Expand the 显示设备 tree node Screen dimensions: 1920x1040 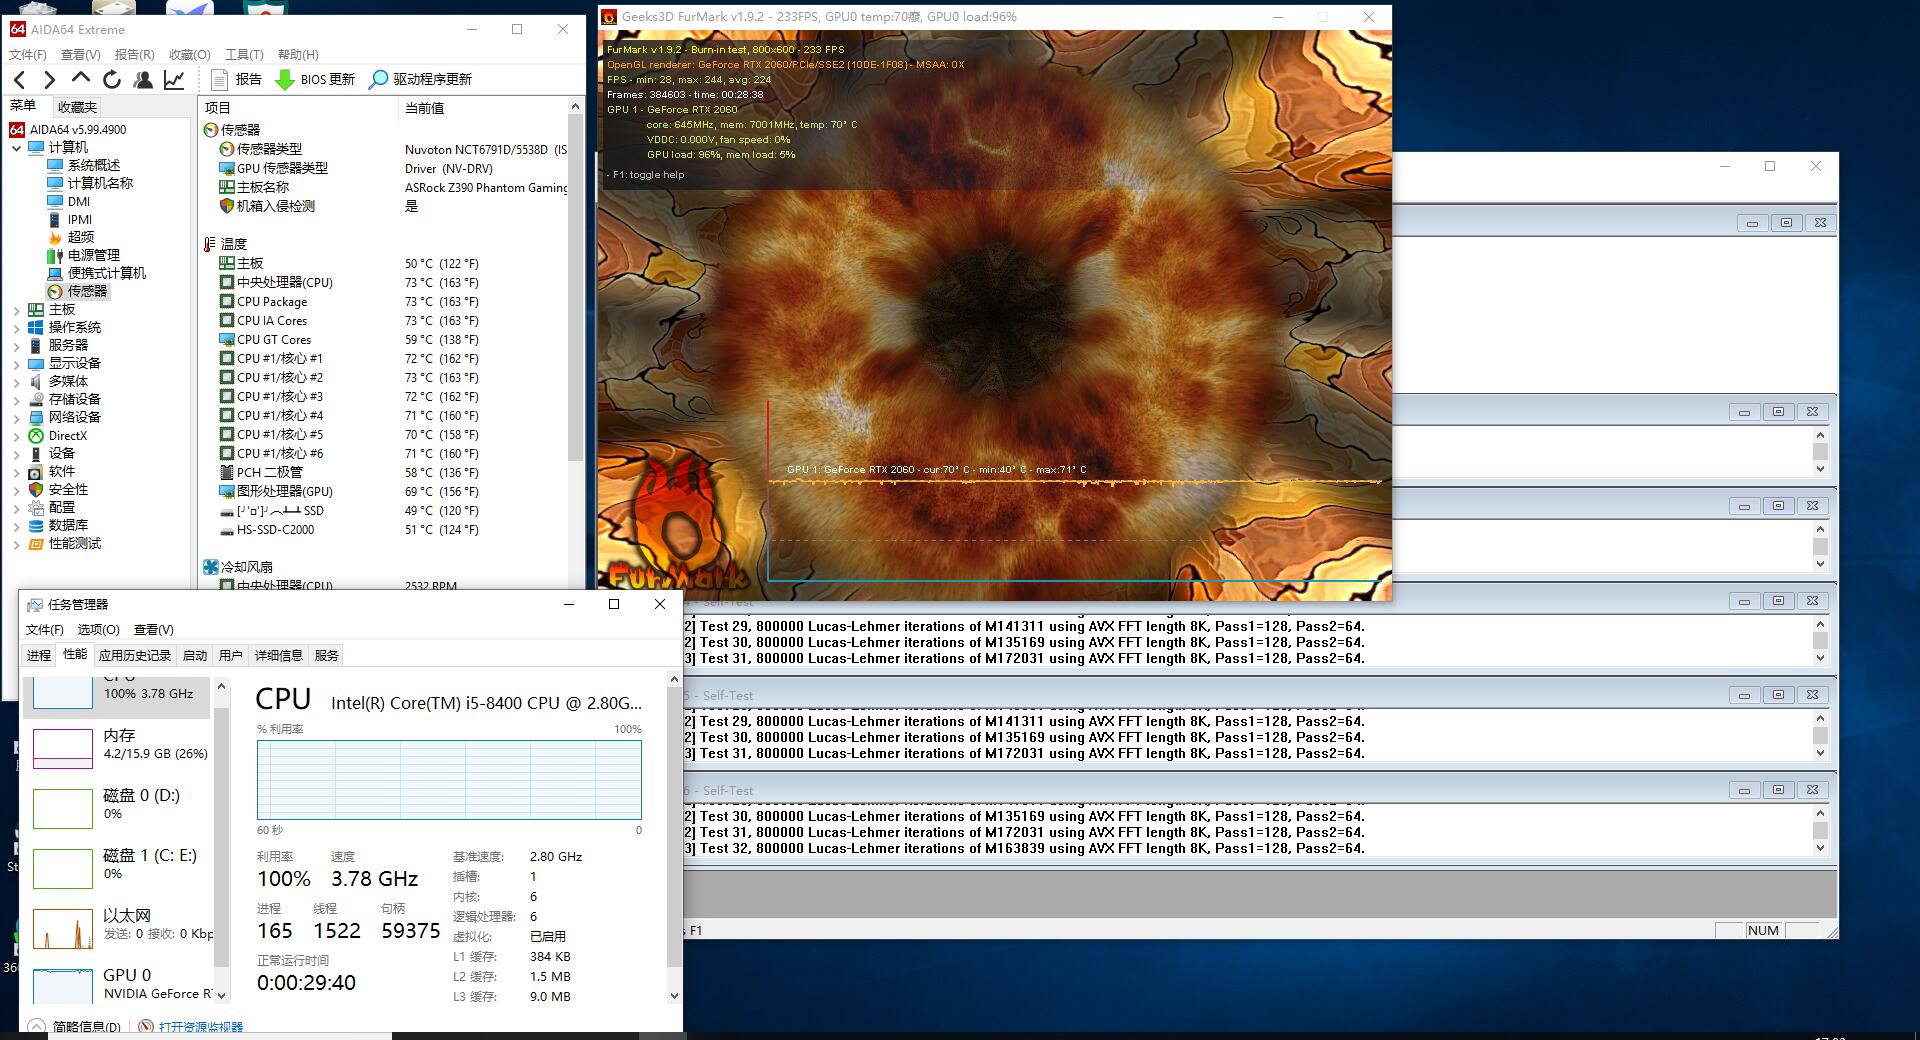(17, 364)
